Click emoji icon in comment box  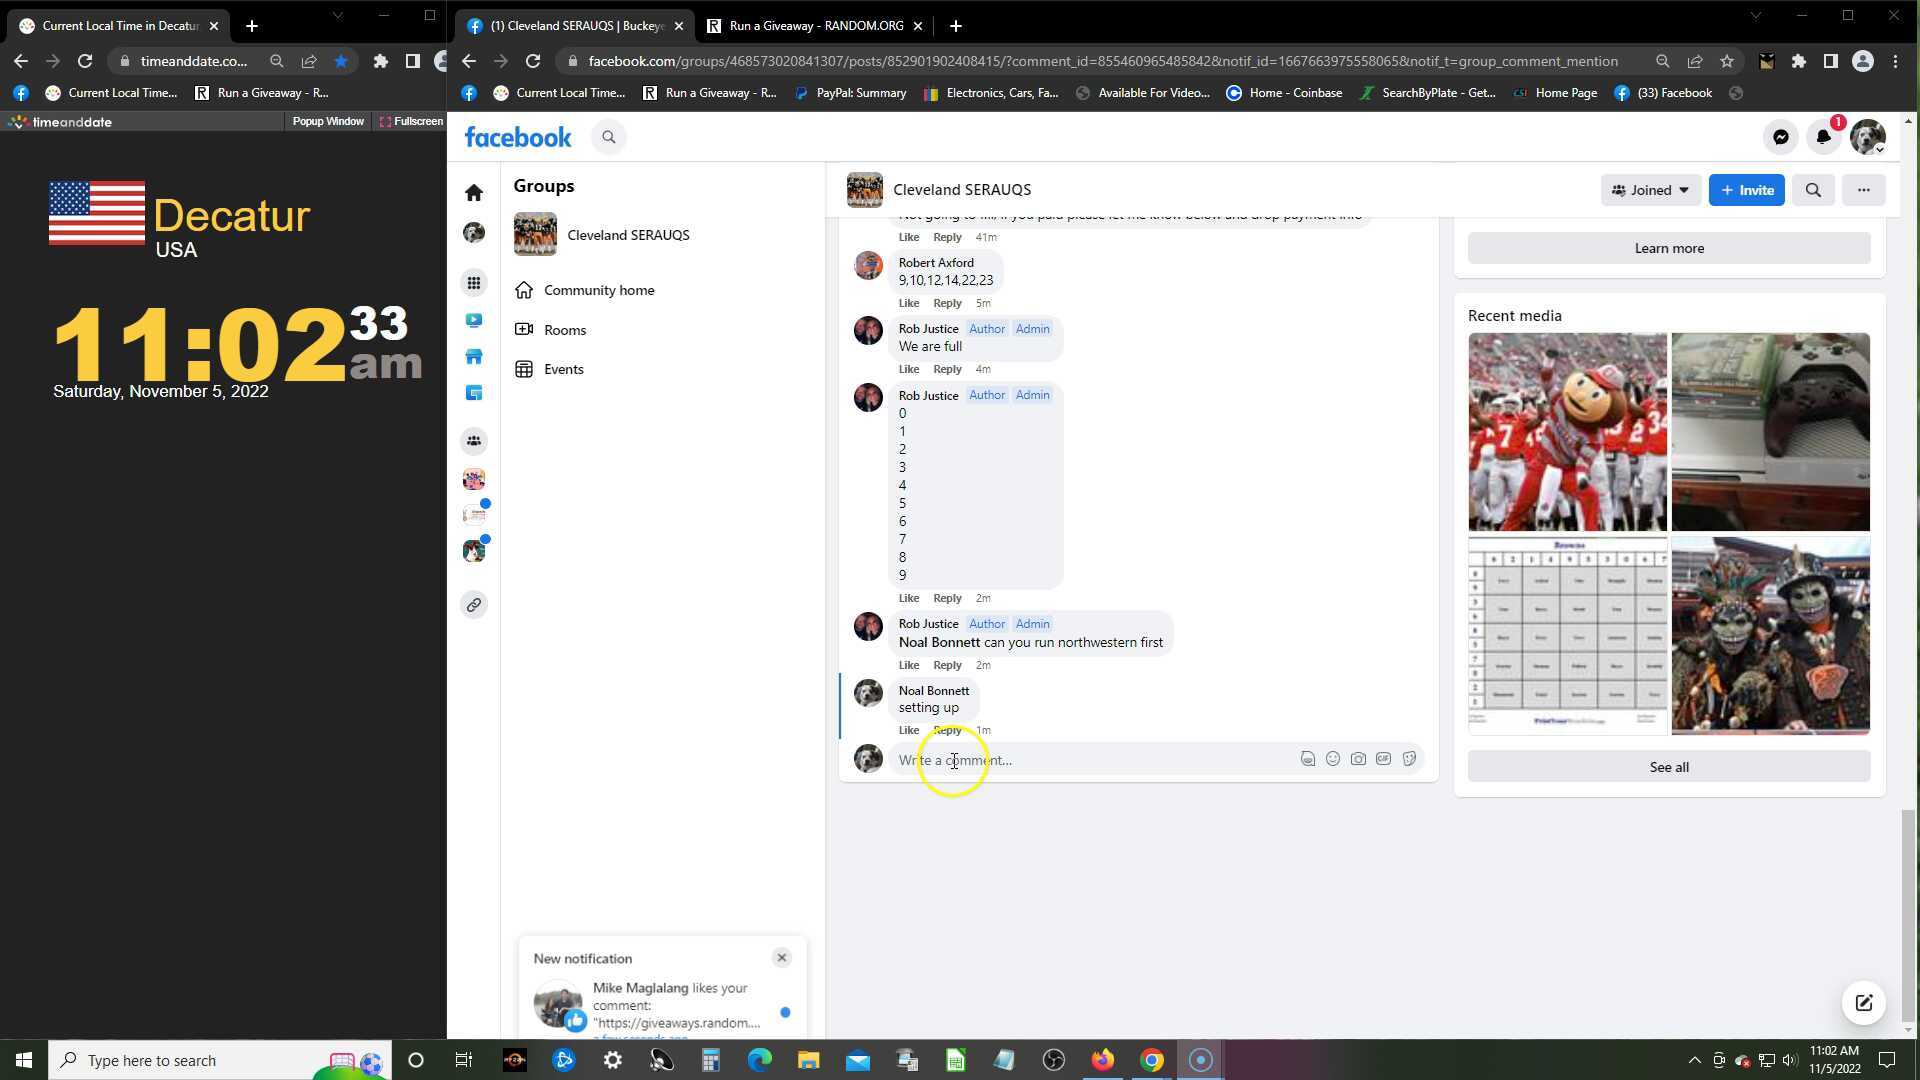coord(1332,759)
